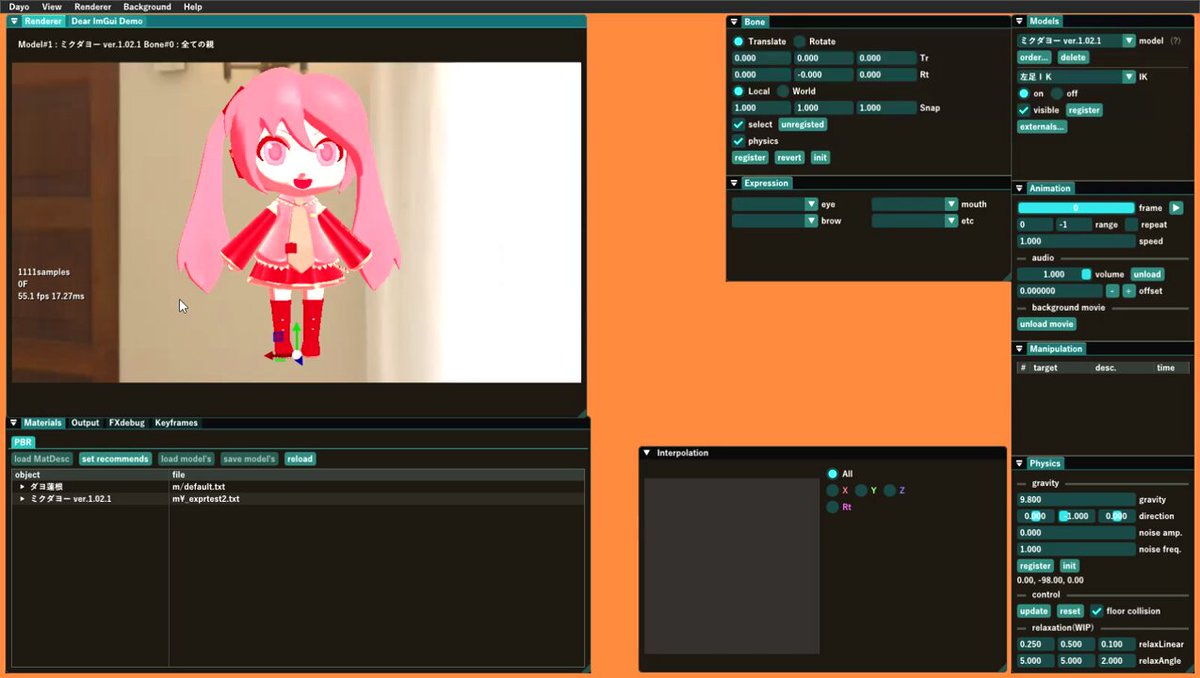Collapse the Interpolation window triangle
This screenshot has width=1200, height=678.
[647, 453]
